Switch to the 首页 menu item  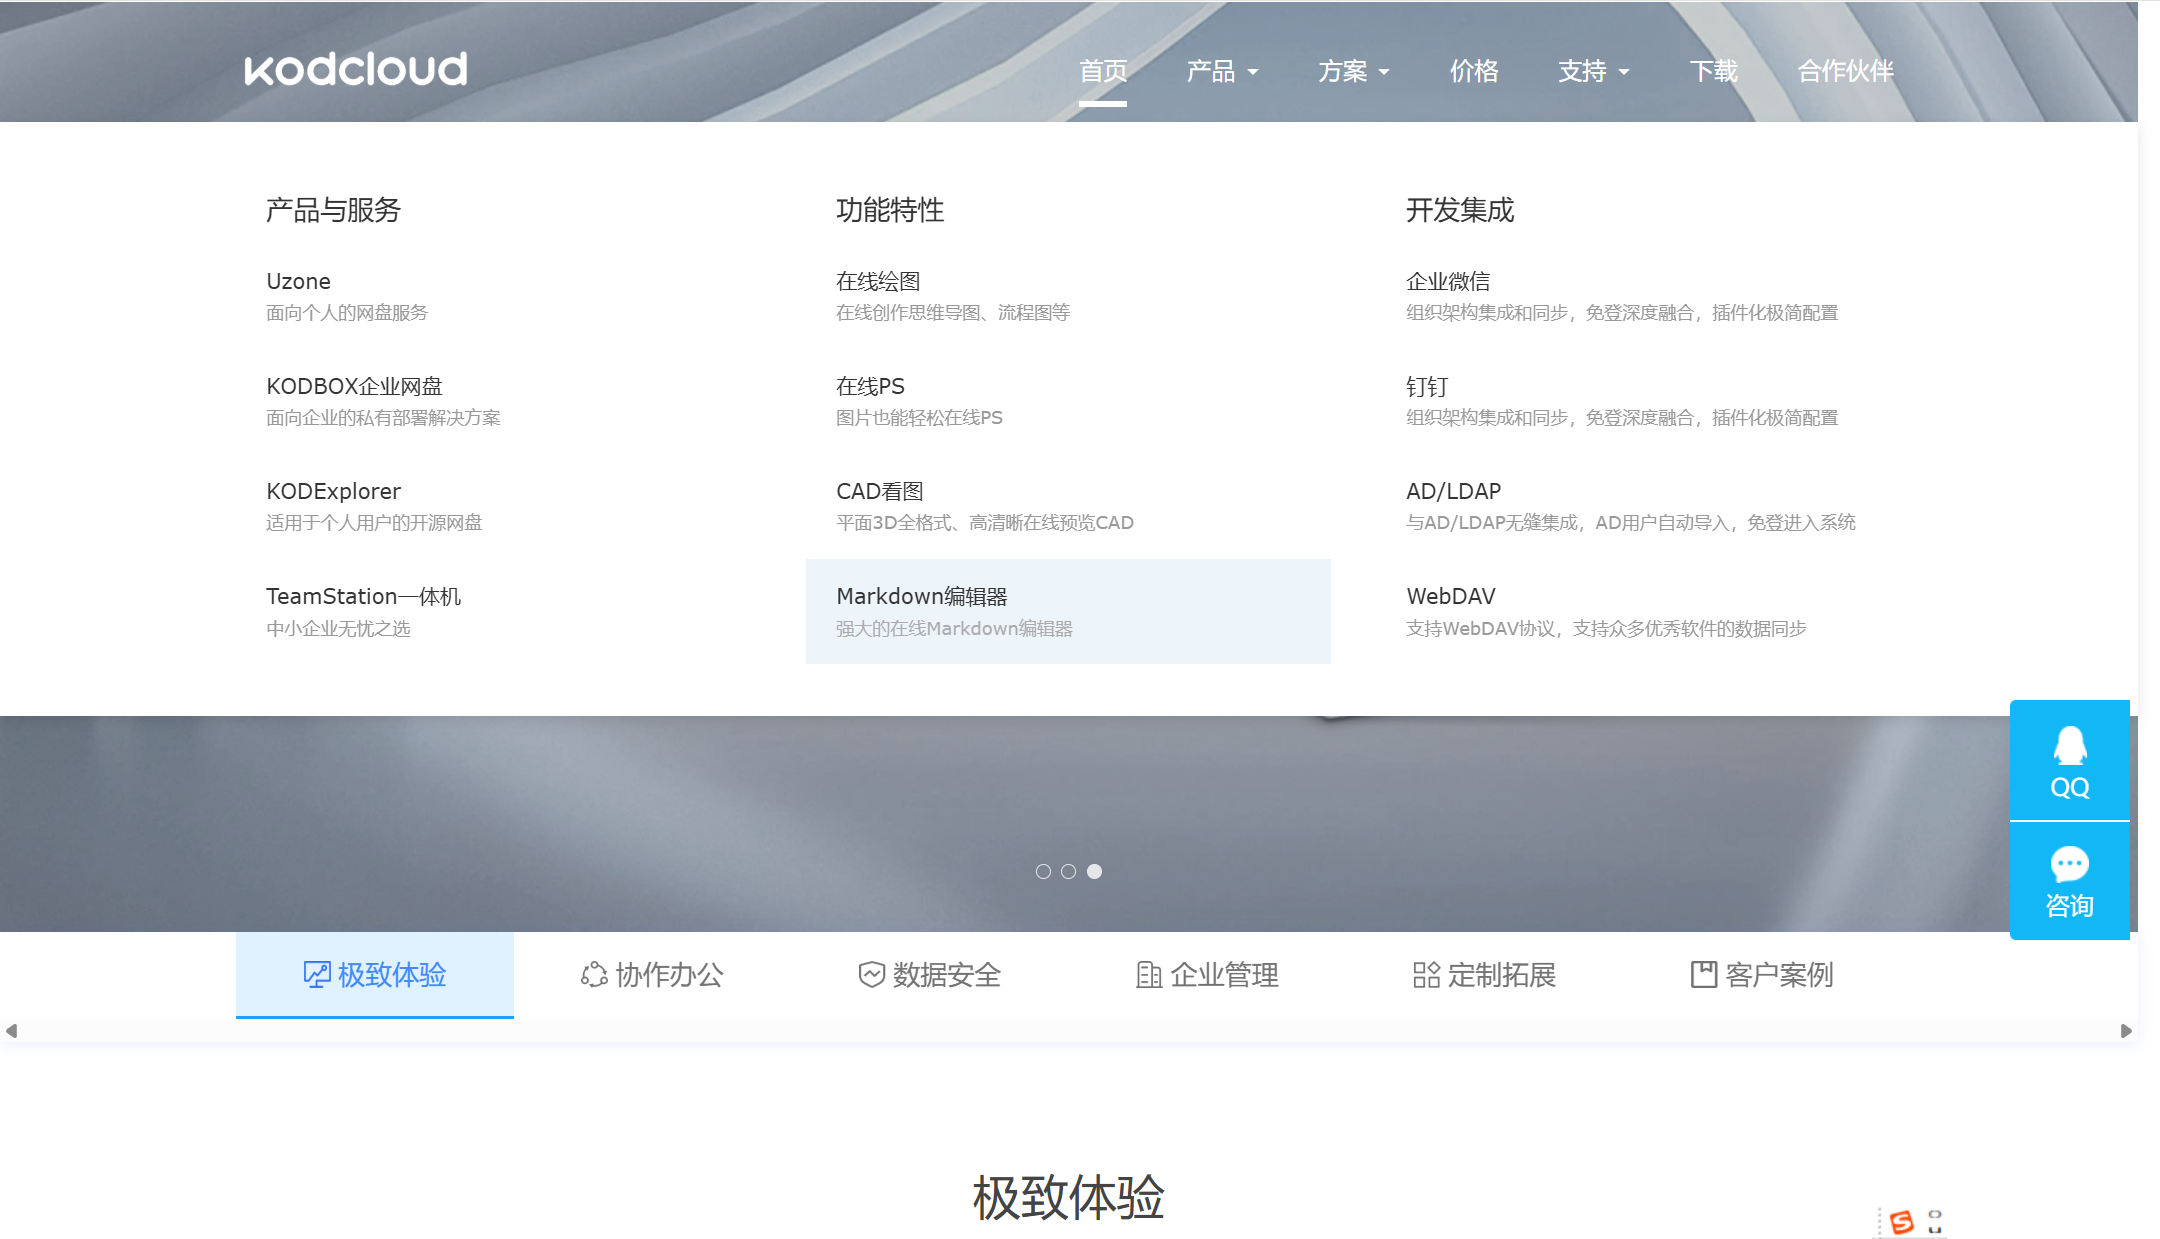1104,70
